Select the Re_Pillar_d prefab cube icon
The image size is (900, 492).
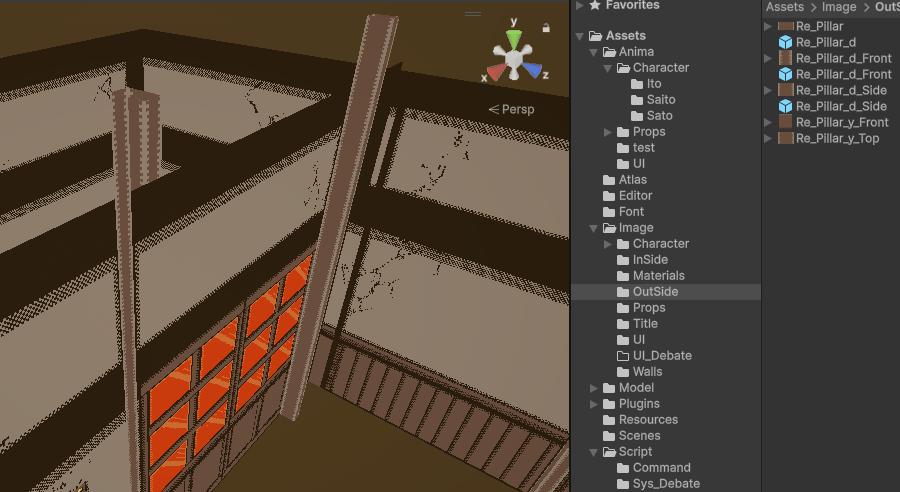(785, 42)
